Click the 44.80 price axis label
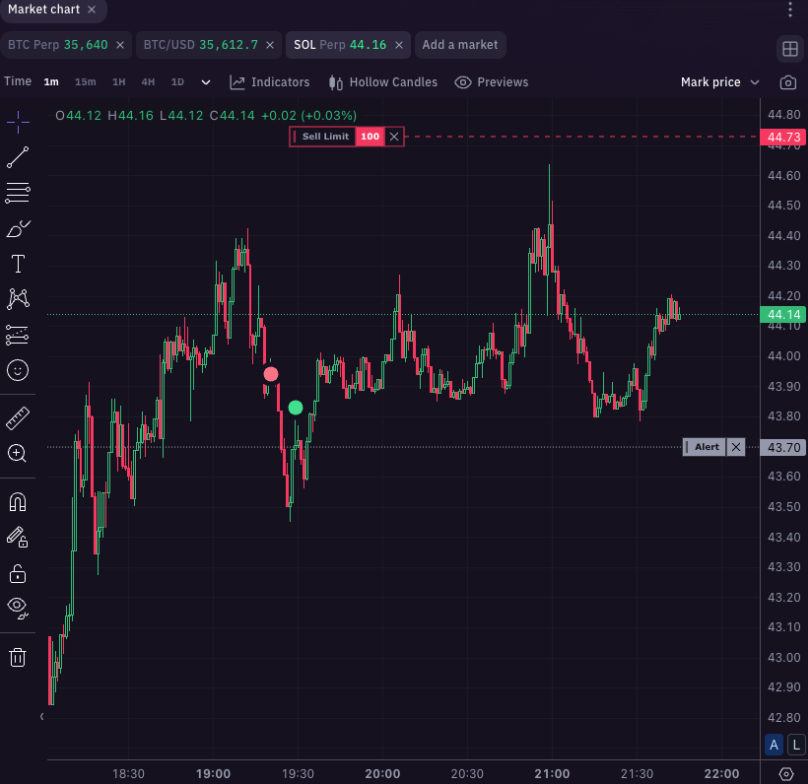 click(784, 114)
